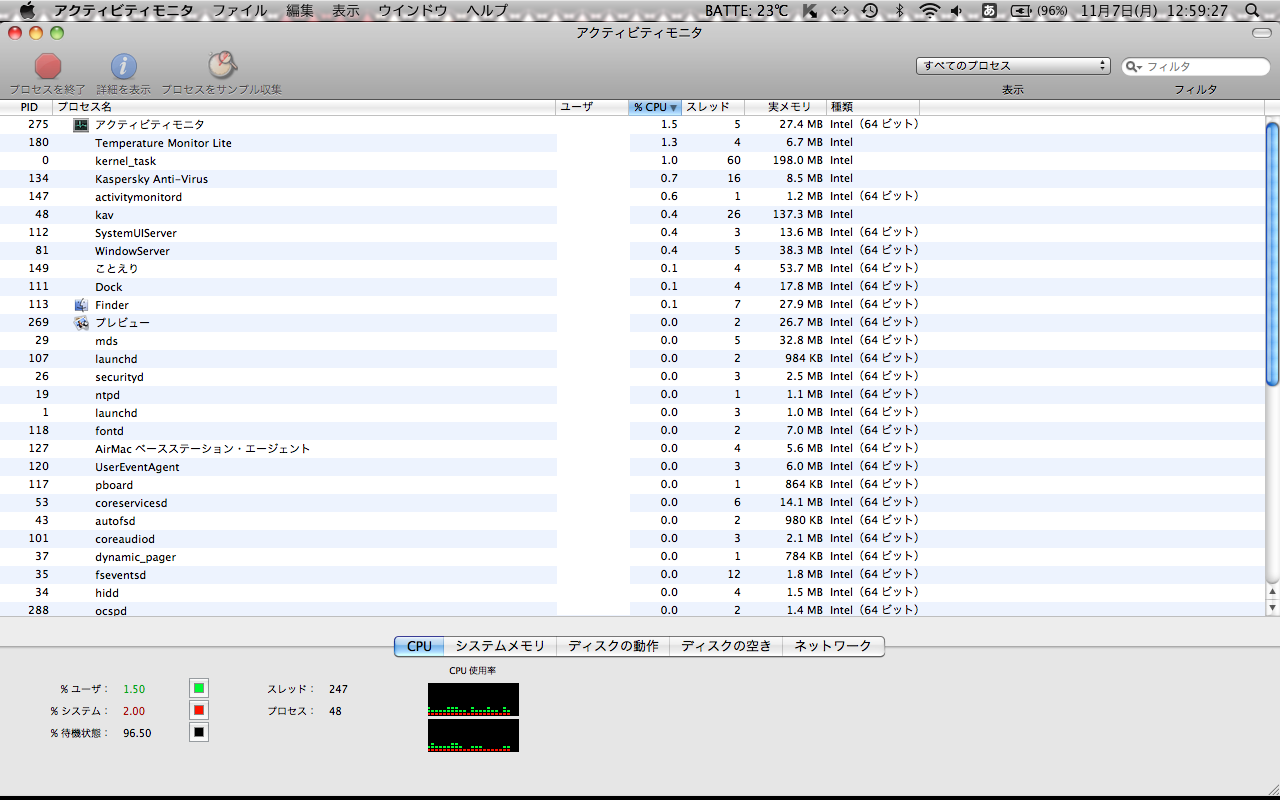
Task: Sort by the プロセス名 column header
Action: [x=305, y=107]
